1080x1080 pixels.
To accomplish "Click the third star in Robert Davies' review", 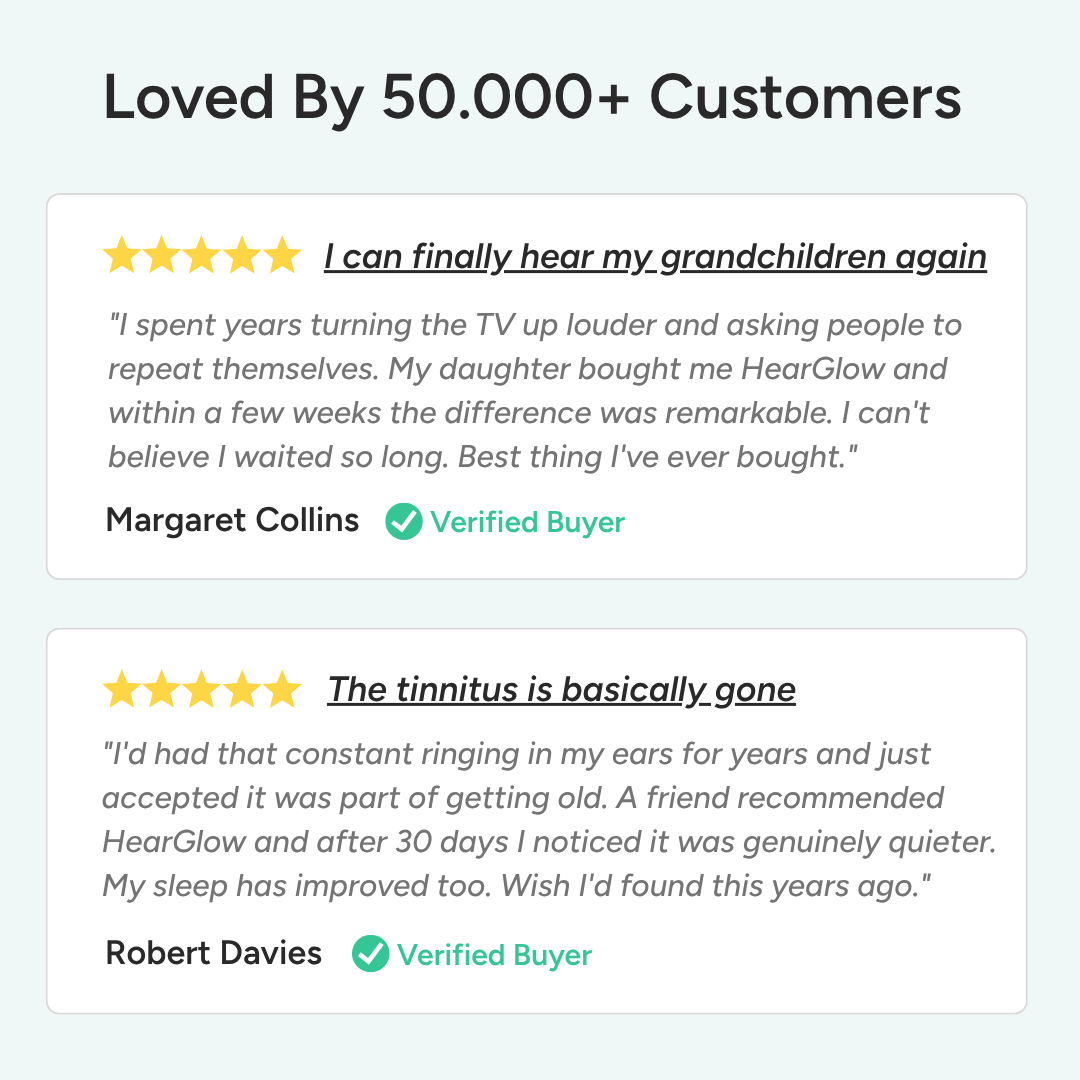I will [202, 689].
